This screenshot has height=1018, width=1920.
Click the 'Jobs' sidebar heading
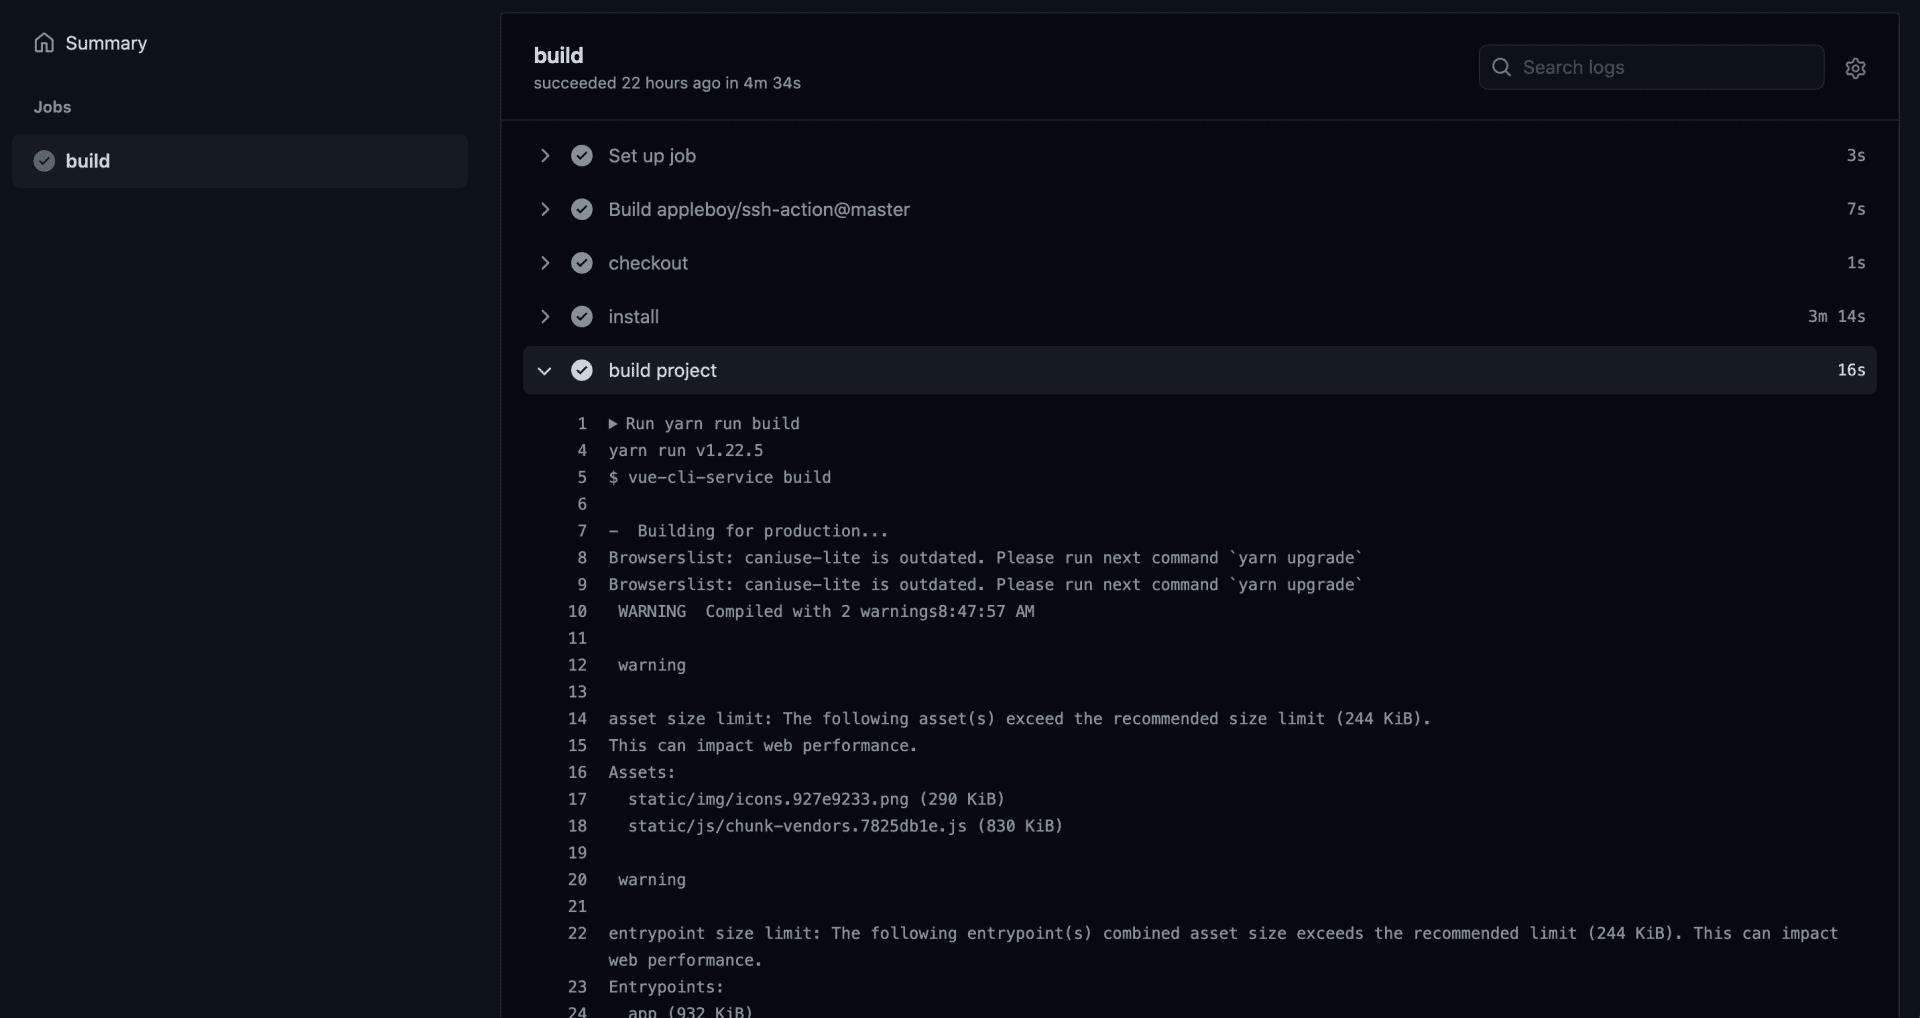pos(52,107)
